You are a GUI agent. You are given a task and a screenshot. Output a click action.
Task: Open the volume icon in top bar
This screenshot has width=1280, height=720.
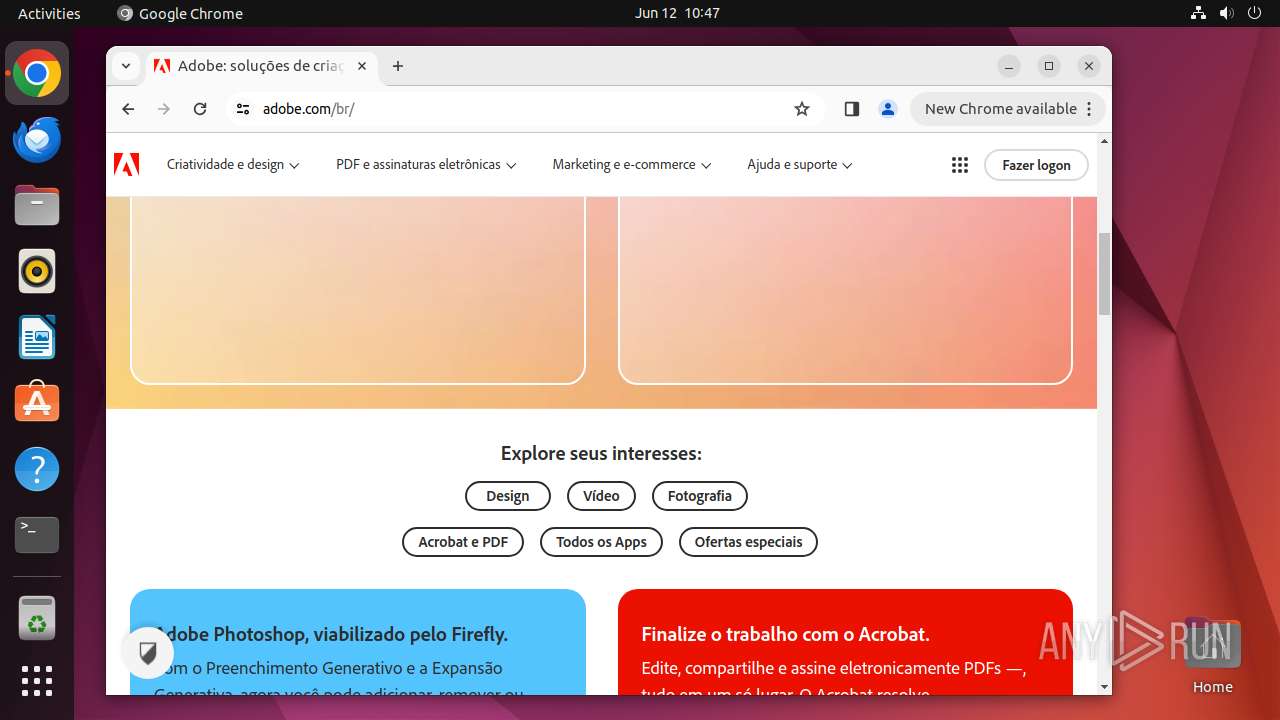click(1226, 13)
